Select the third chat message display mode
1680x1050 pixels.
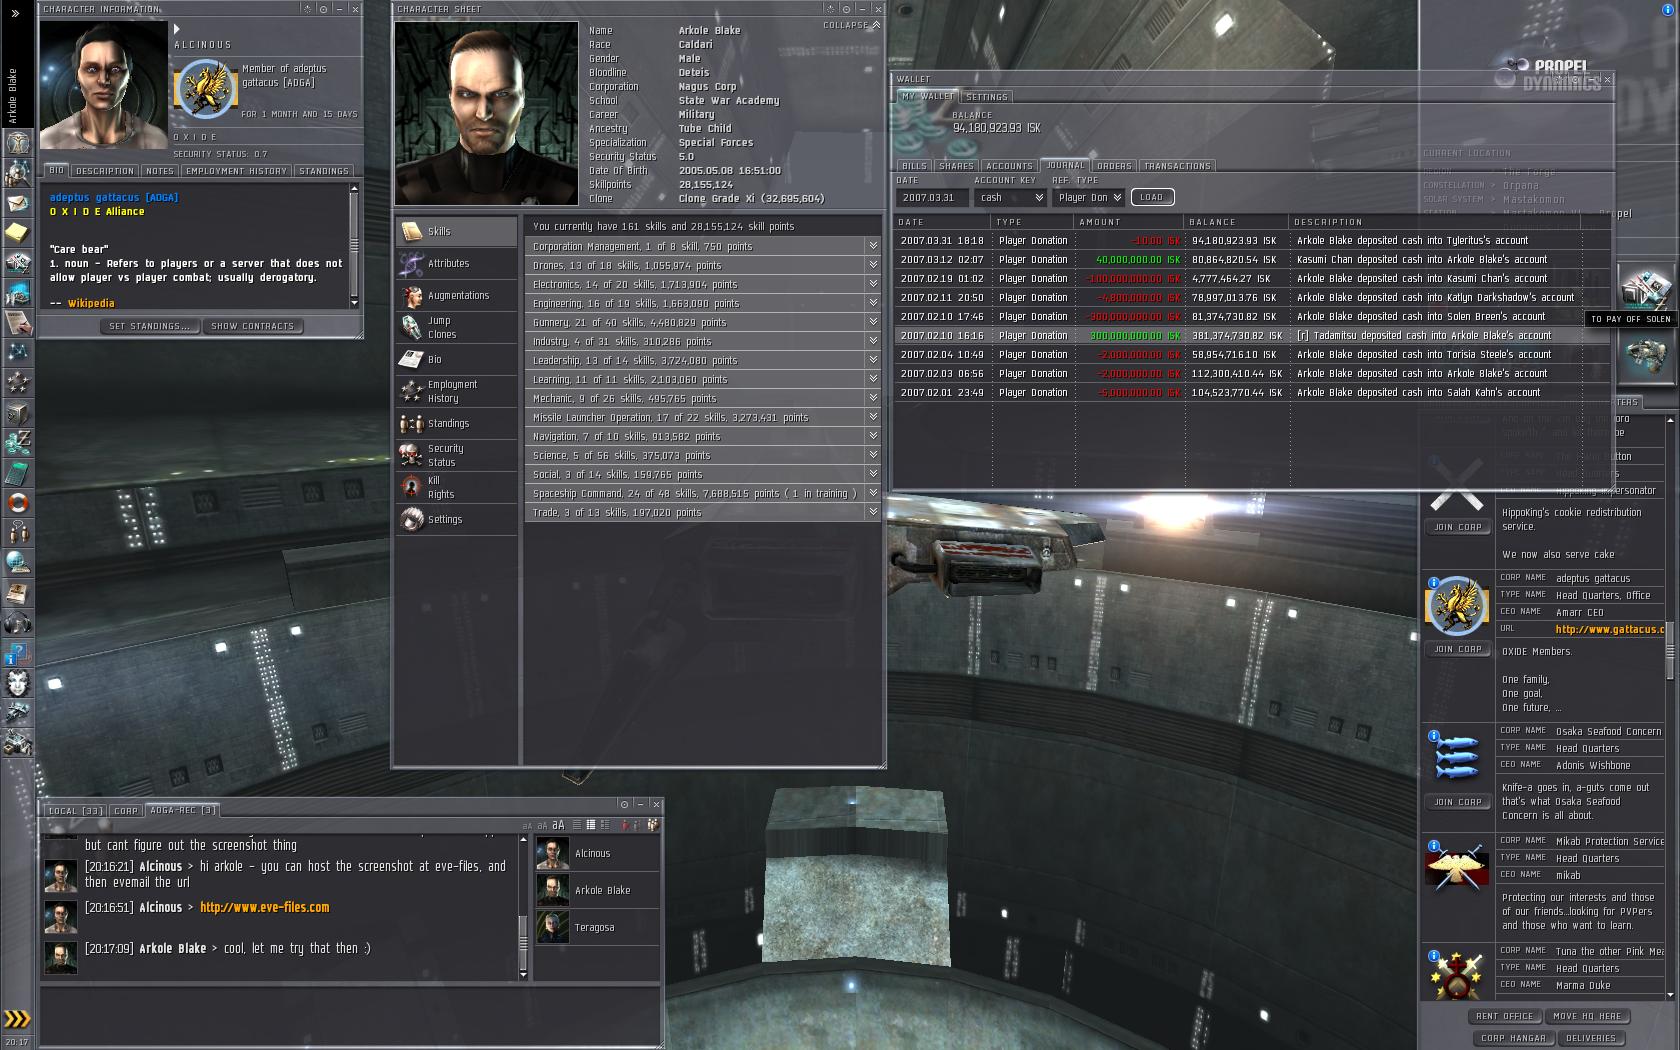click(x=605, y=825)
